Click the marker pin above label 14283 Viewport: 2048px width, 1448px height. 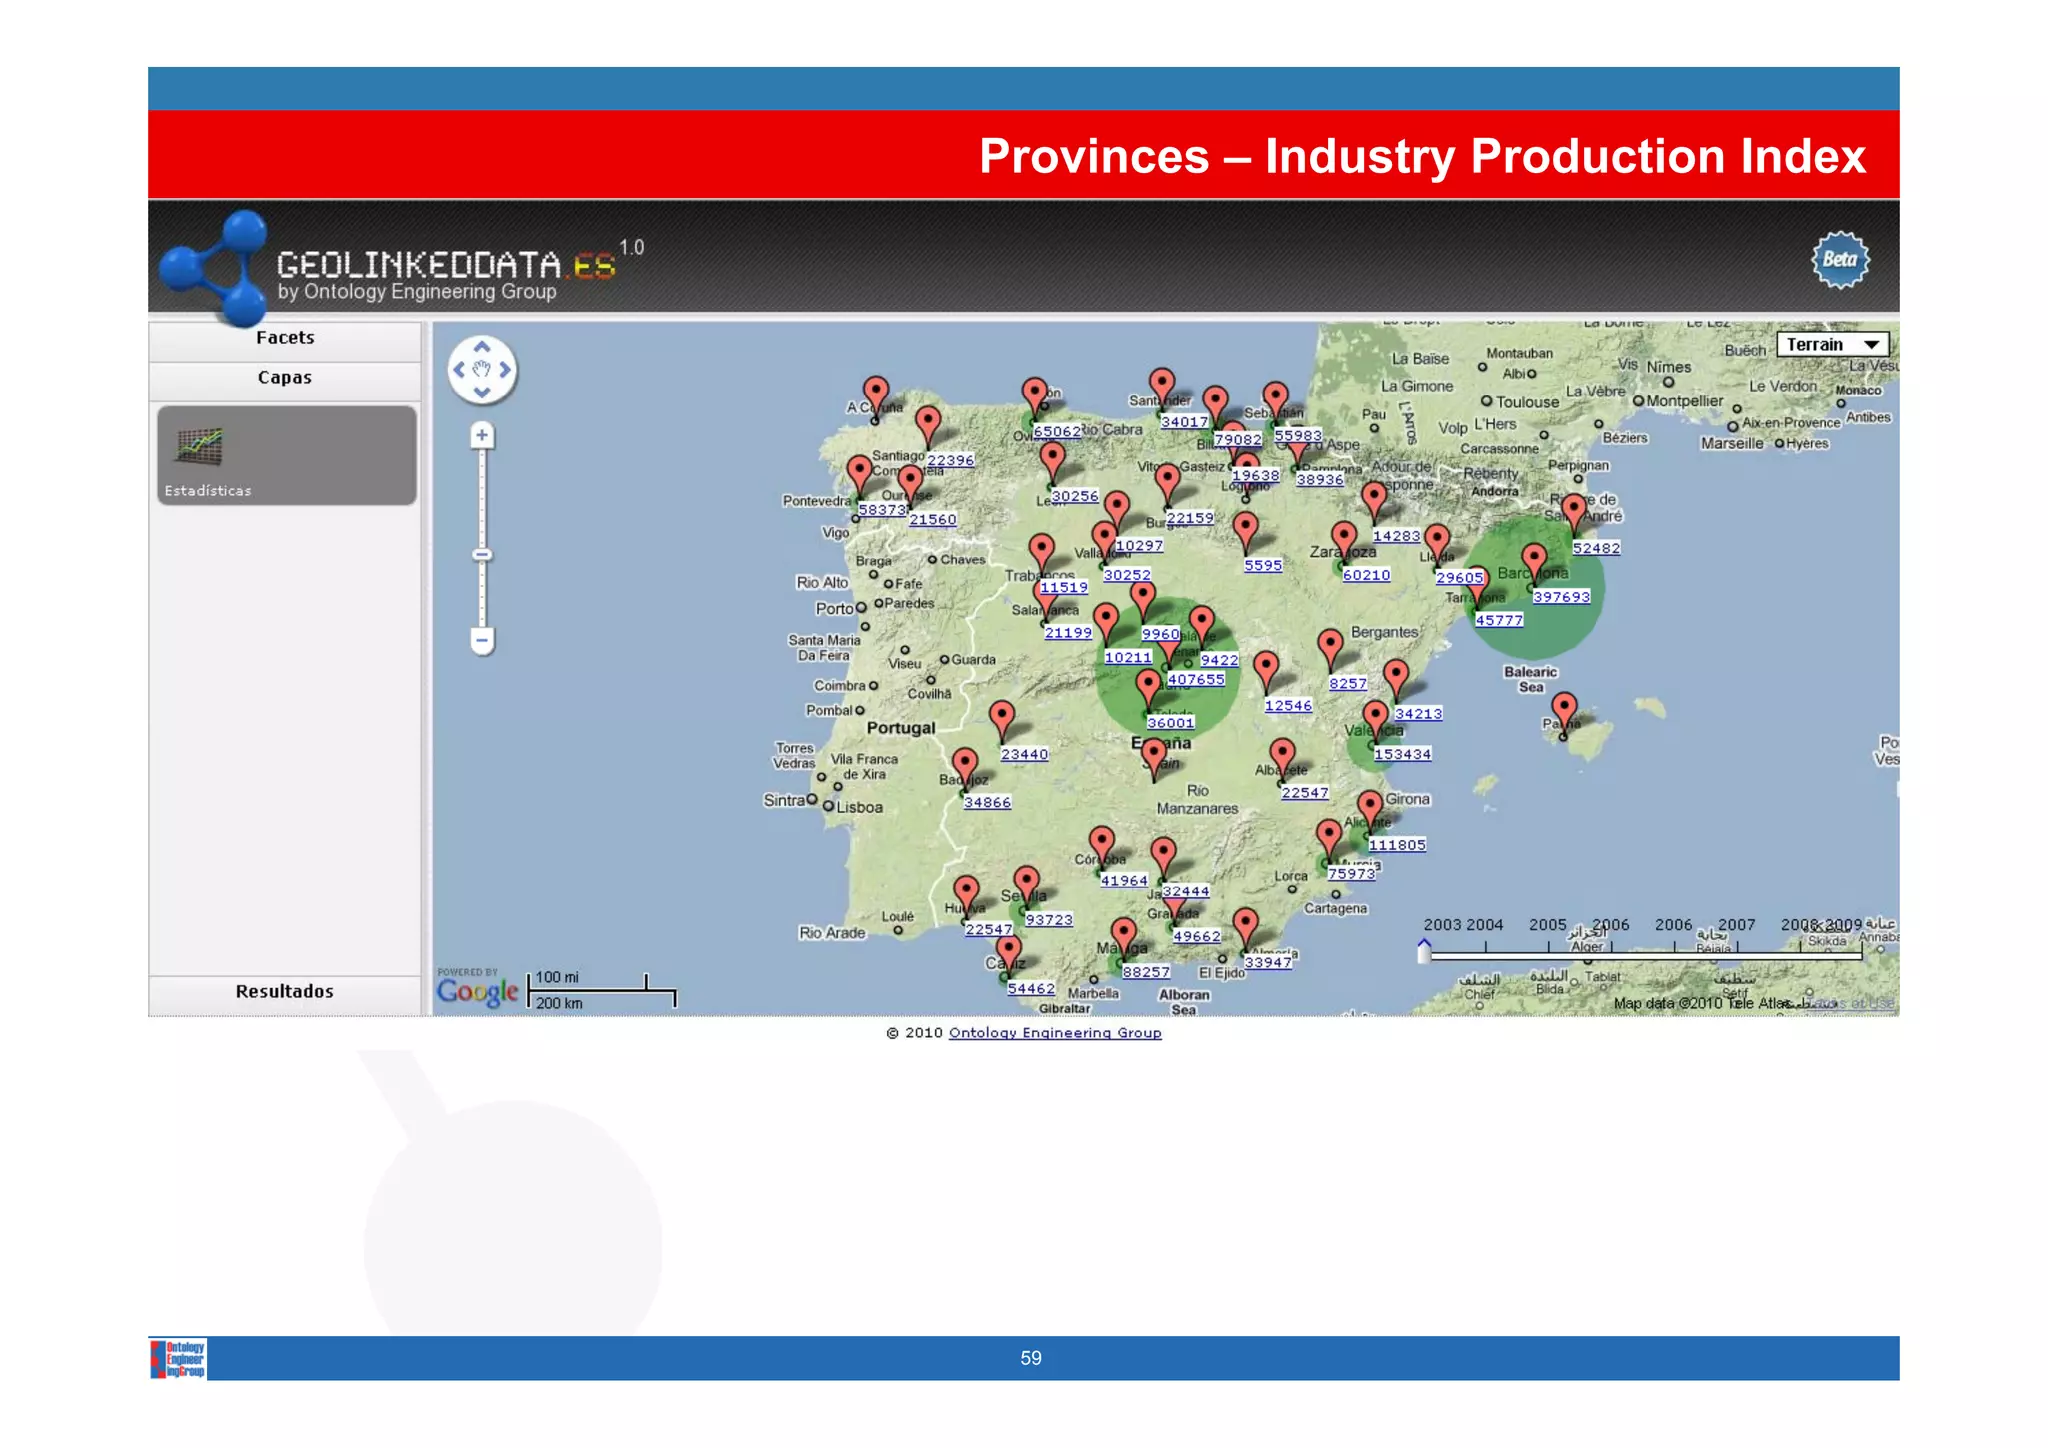[x=1375, y=502]
